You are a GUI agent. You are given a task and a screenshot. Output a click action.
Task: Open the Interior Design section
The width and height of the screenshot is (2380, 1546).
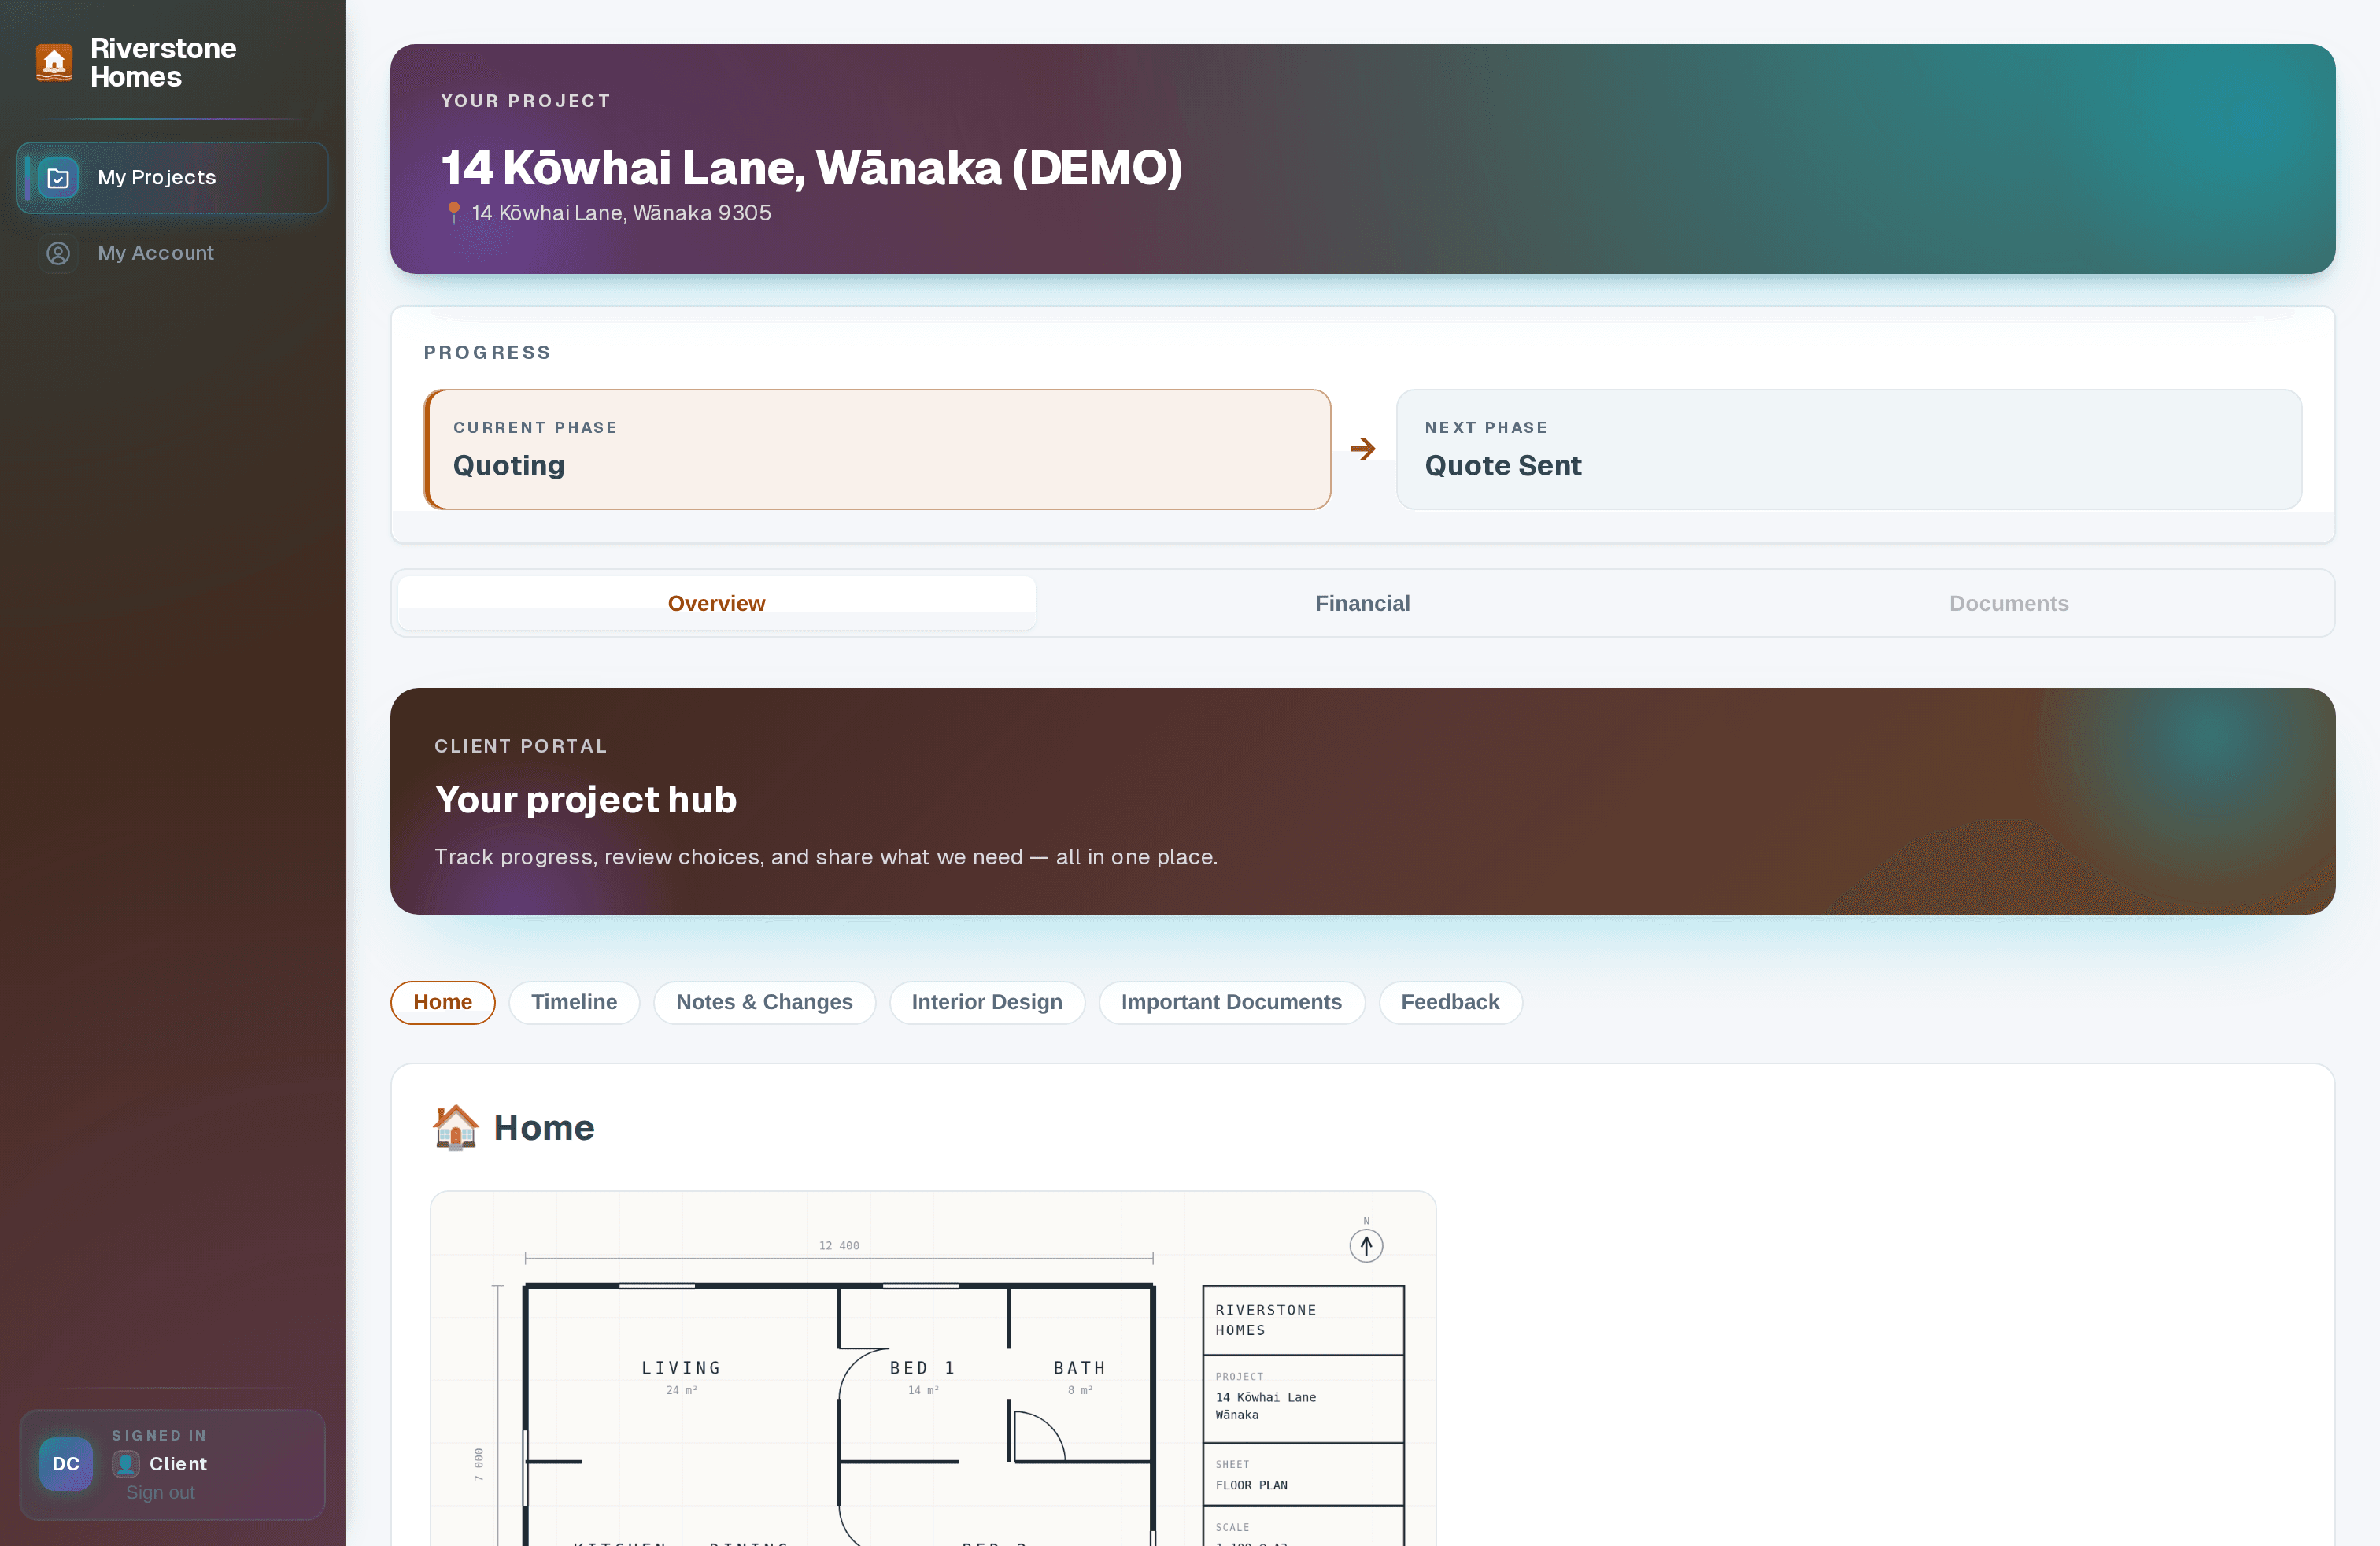[x=987, y=1002]
